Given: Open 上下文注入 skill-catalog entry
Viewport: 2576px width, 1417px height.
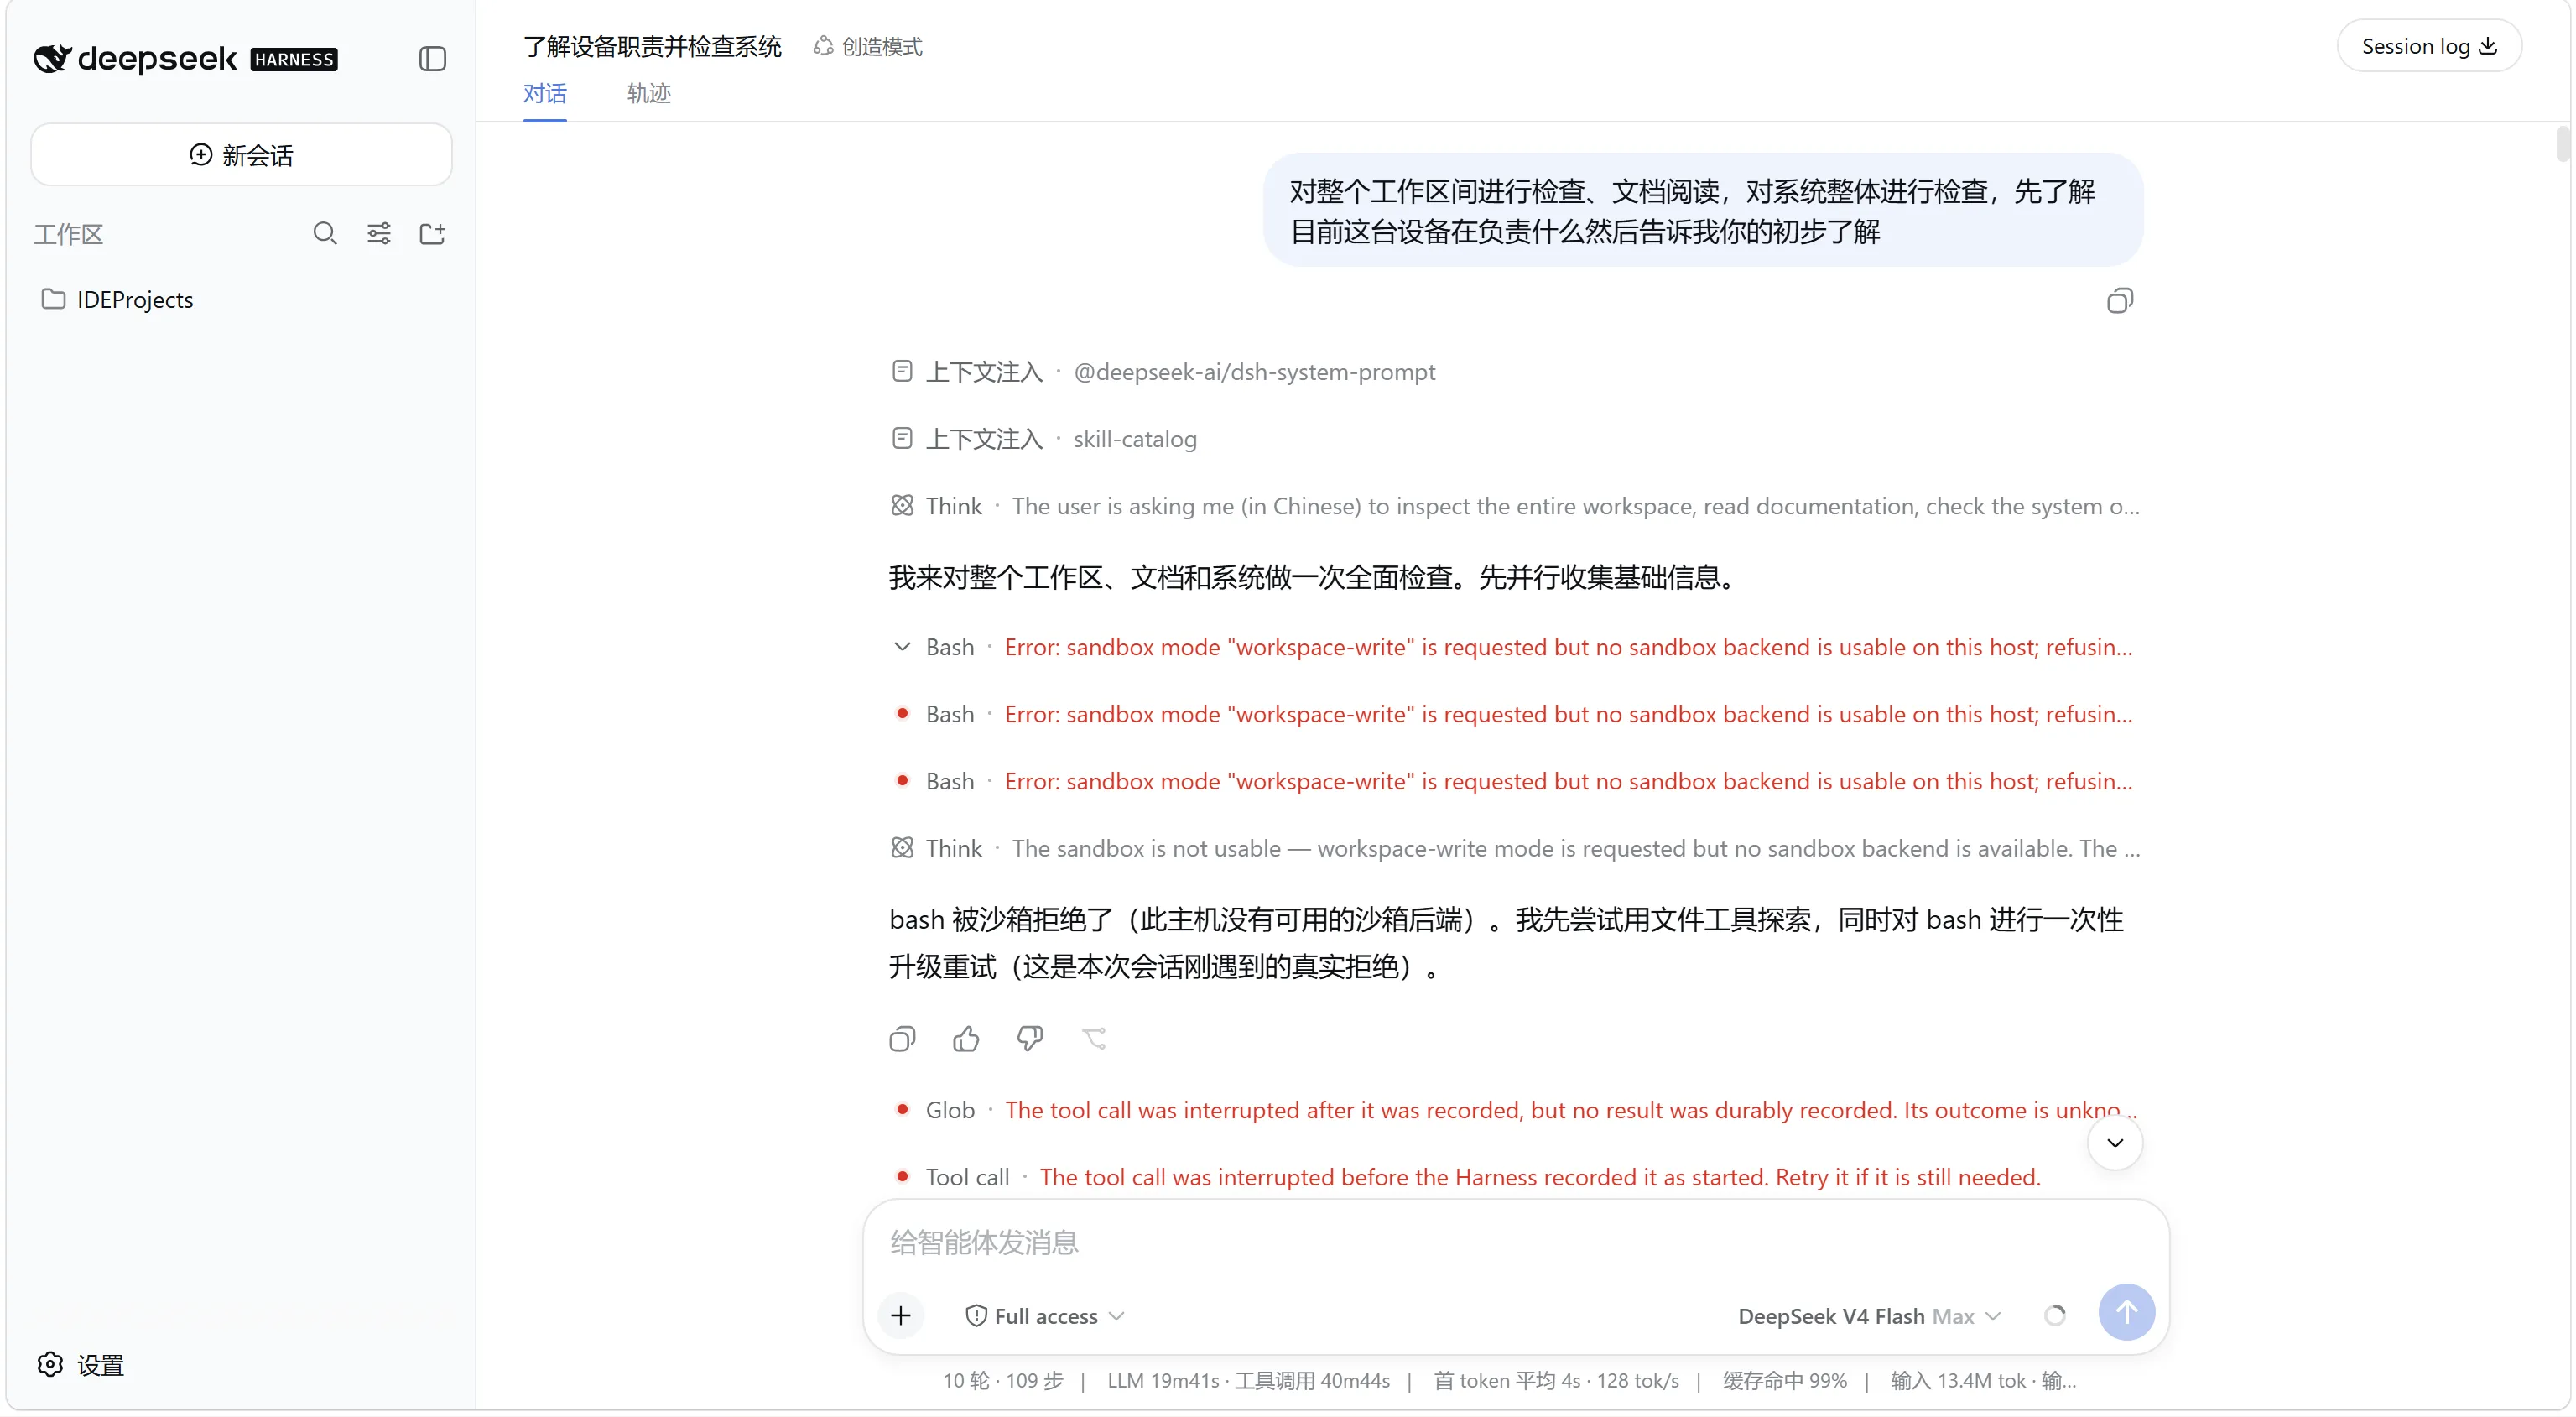Looking at the screenshot, I should pos(1043,439).
